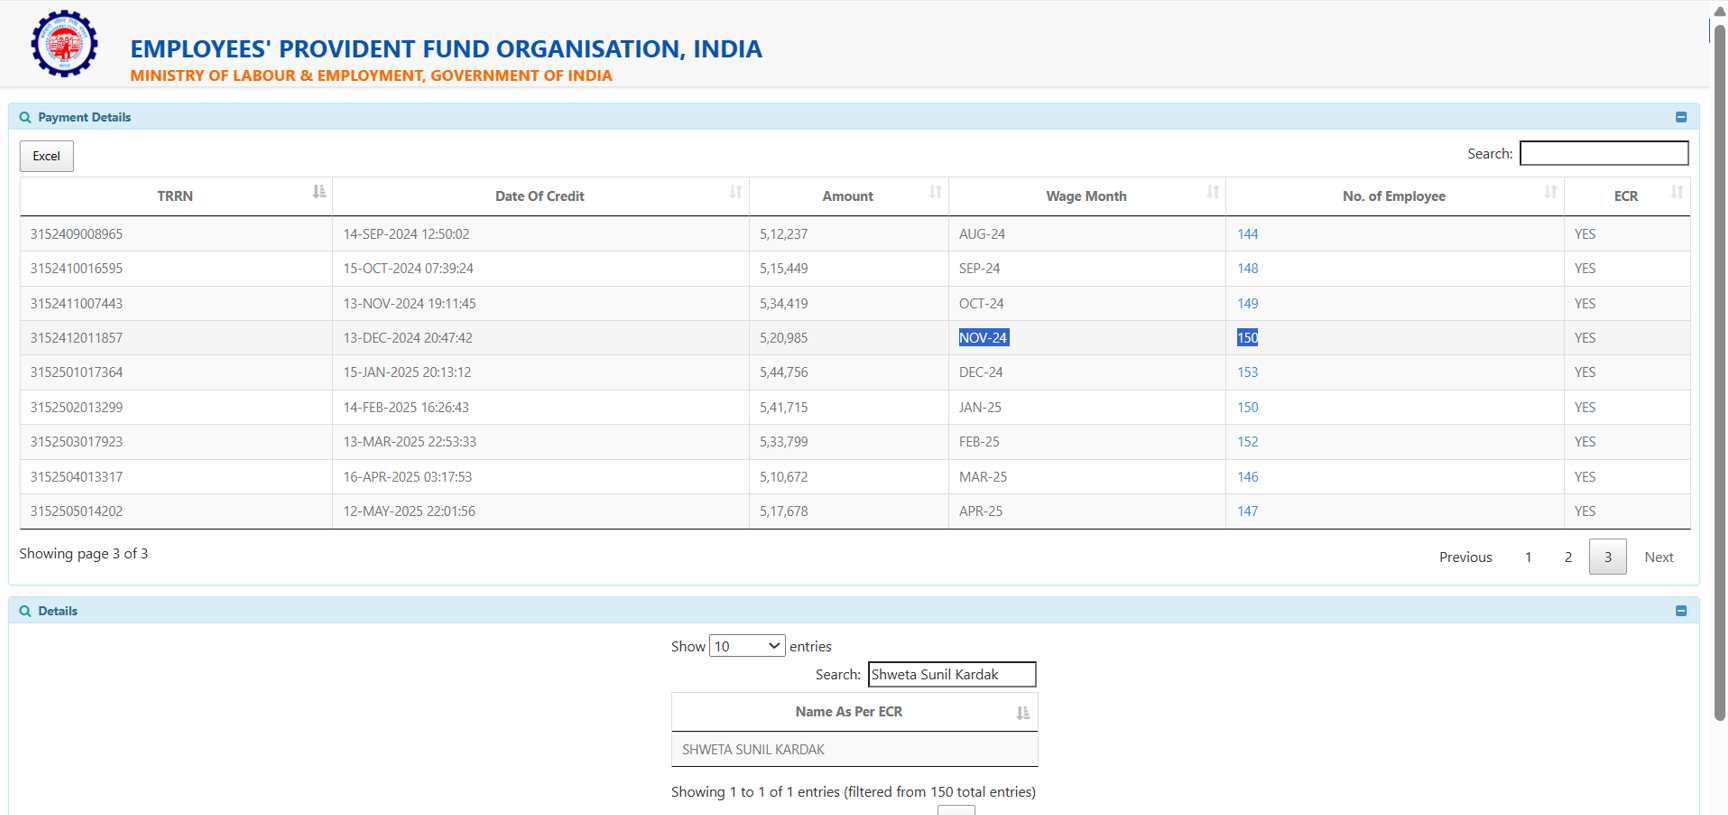Image resolution: width=1728 pixels, height=815 pixels.
Task: Sort table by TRRN column icon
Action: click(x=319, y=192)
